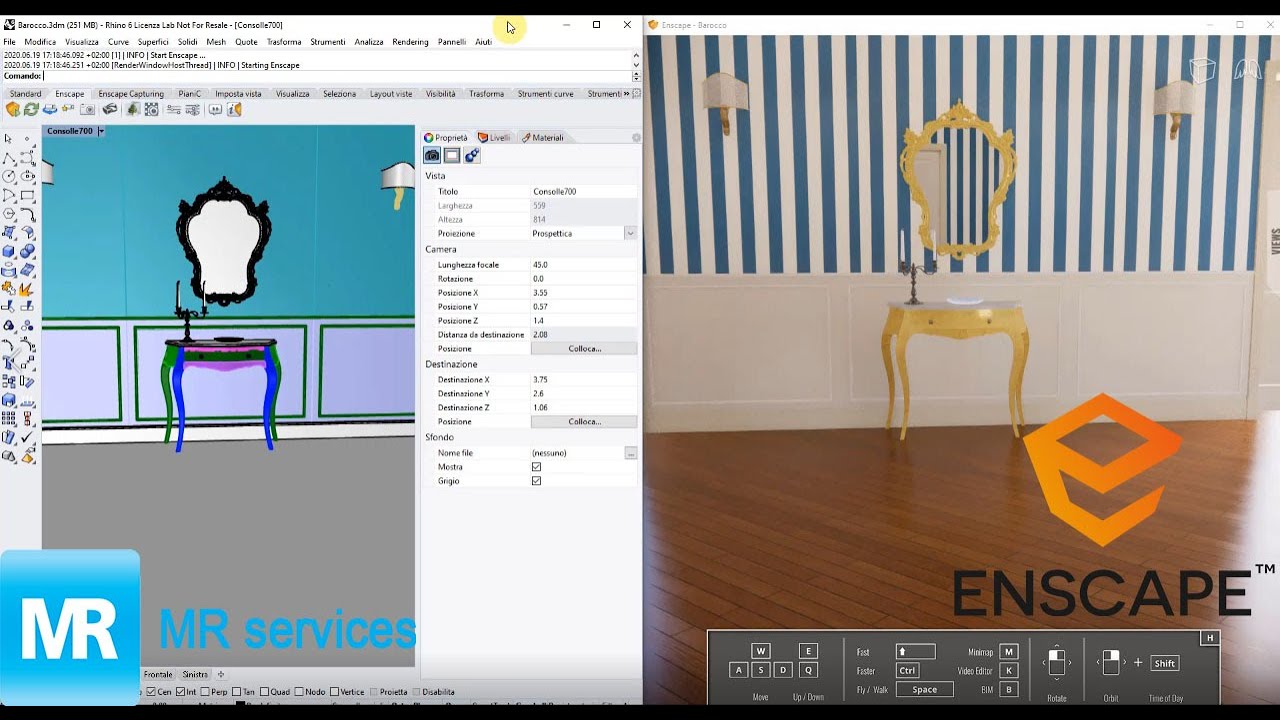The width and height of the screenshot is (1280, 720).
Task: Disable the Cen osnap checkbox
Action: coord(151,692)
